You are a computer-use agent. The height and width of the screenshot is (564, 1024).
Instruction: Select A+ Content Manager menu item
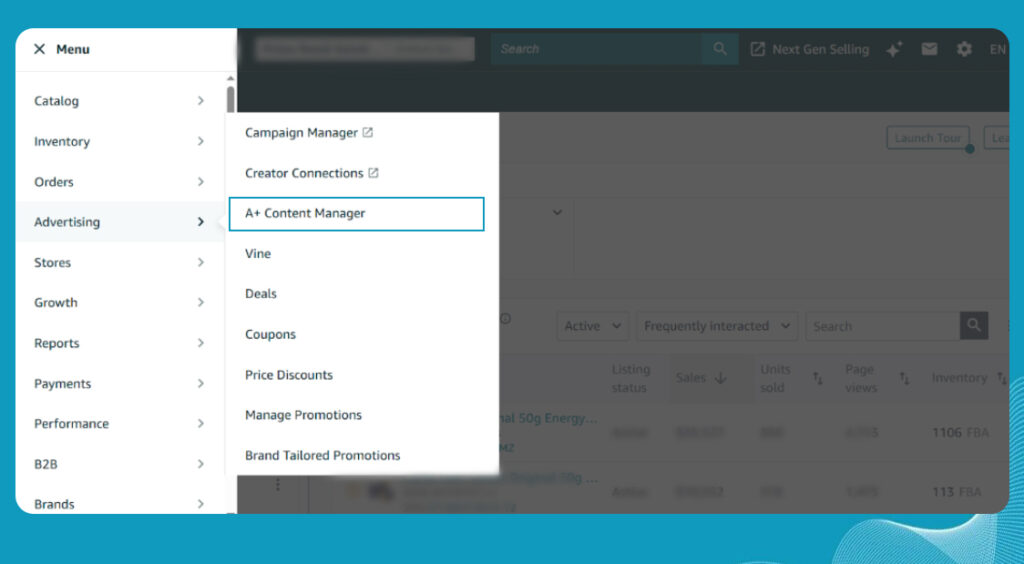[x=356, y=213]
